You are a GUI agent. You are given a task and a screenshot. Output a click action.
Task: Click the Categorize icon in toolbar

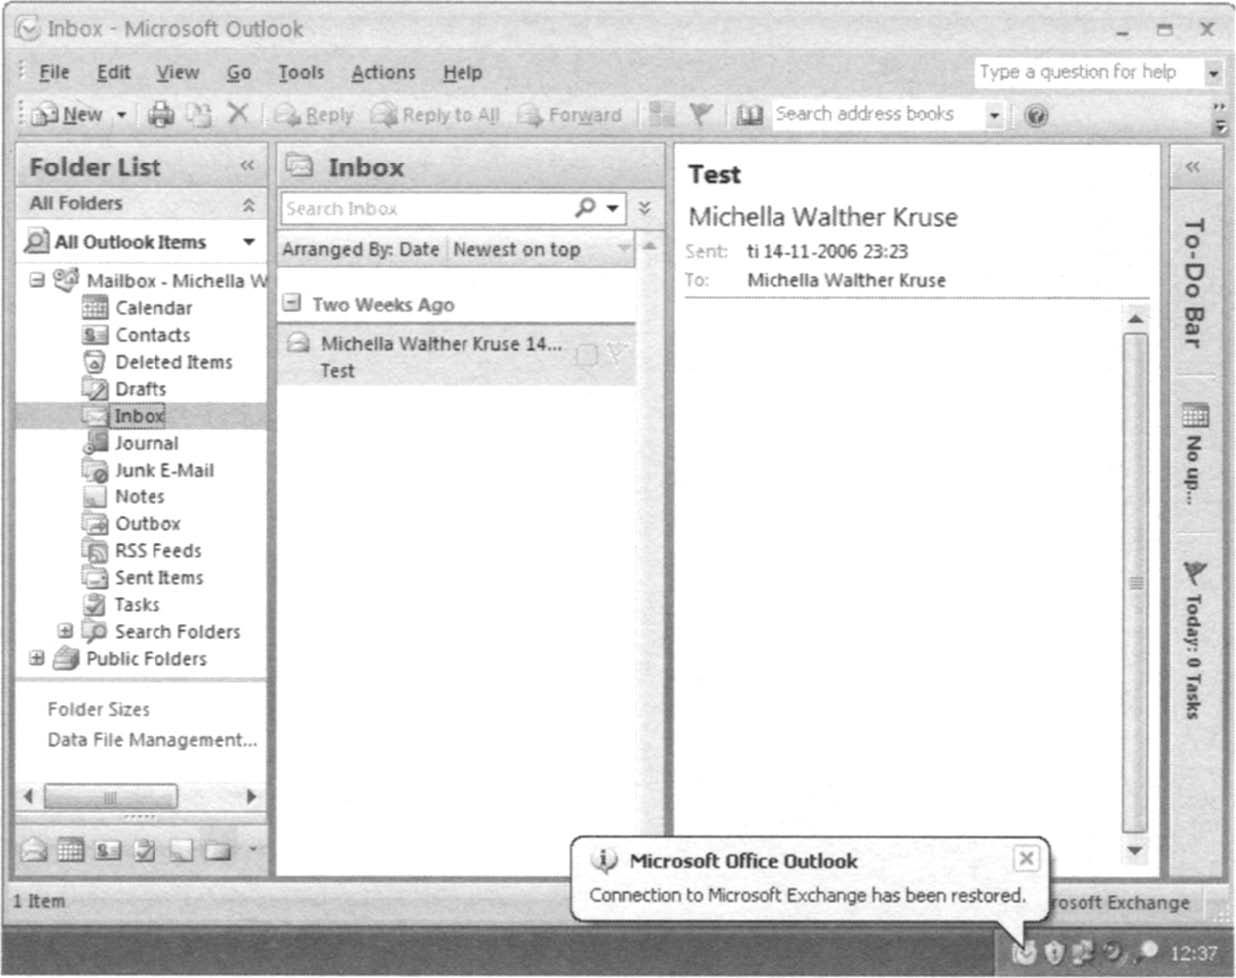click(661, 114)
